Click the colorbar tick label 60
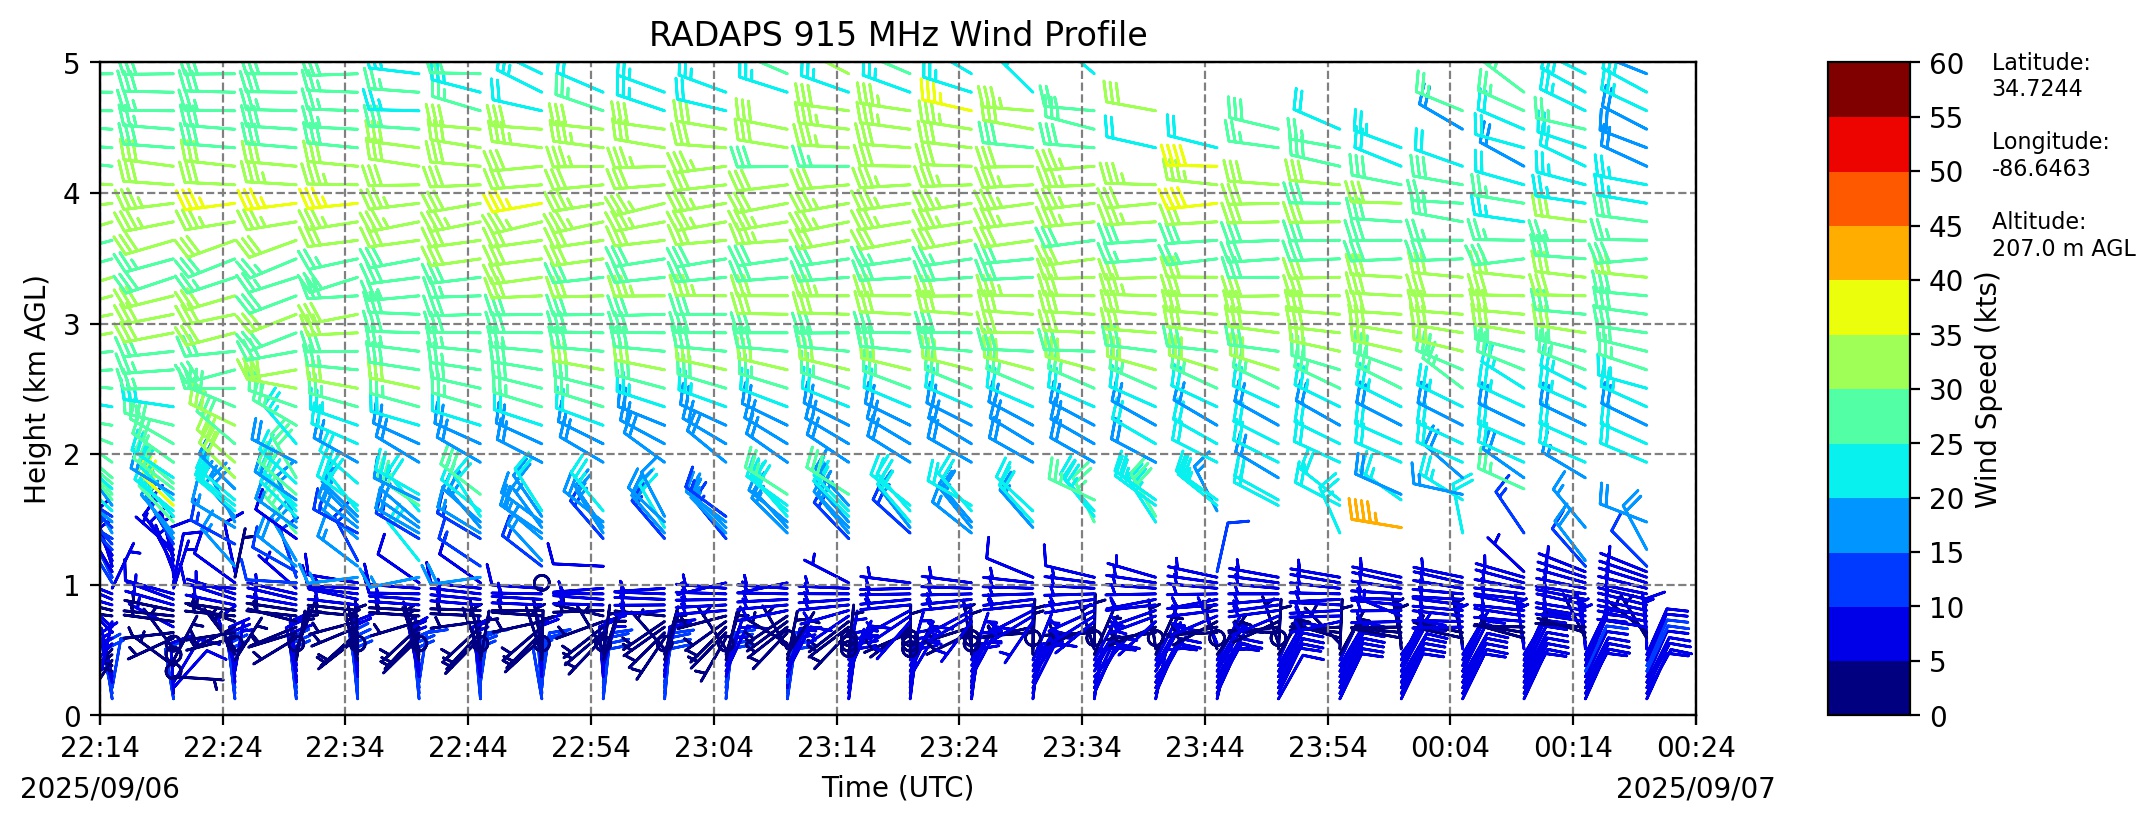Image resolution: width=2155 pixels, height=823 pixels. (1946, 64)
